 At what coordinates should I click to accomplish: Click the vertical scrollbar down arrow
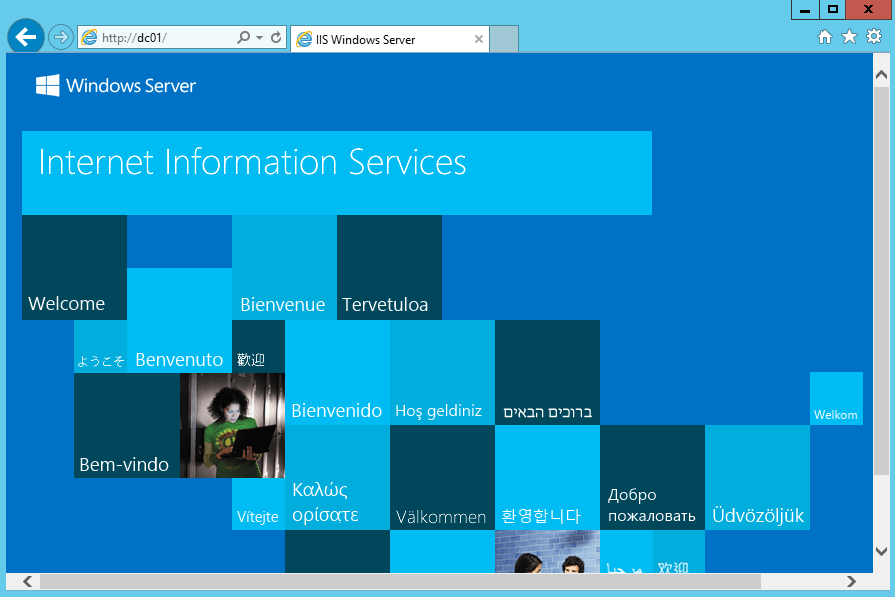click(x=881, y=551)
